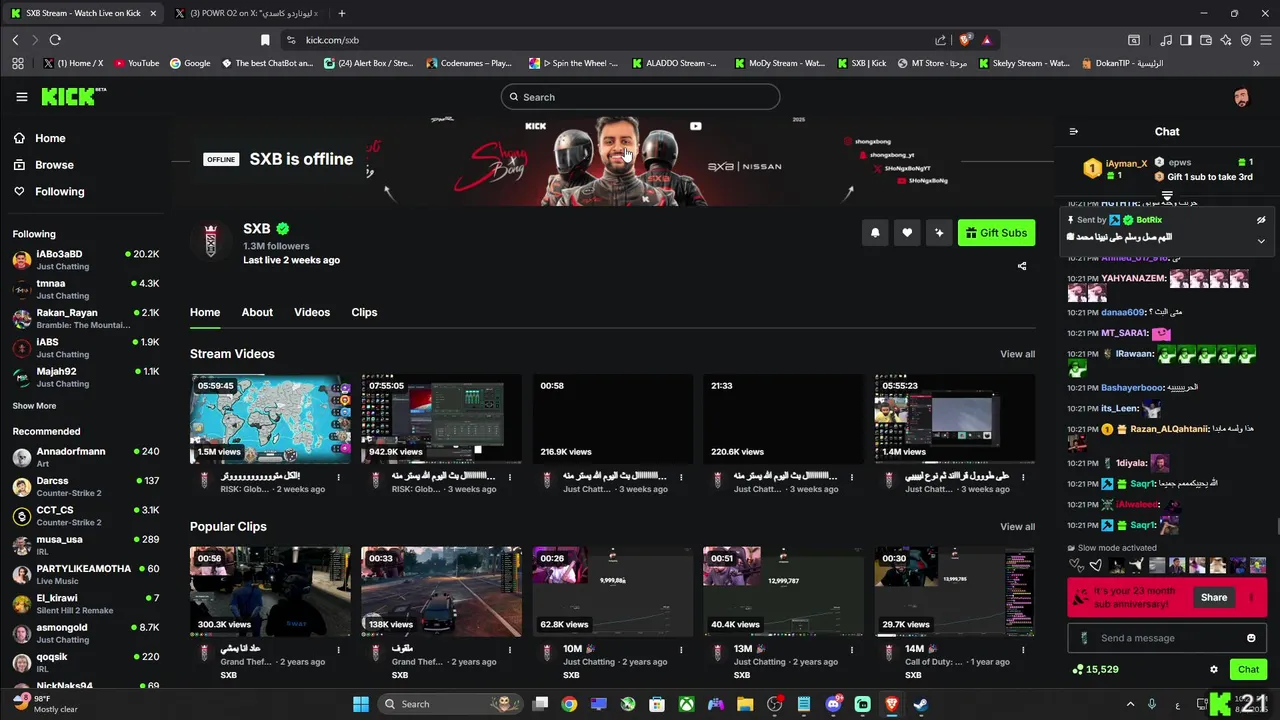Bookmark the page icon in address bar
The width and height of the screenshot is (1280, 720).
(x=265, y=40)
